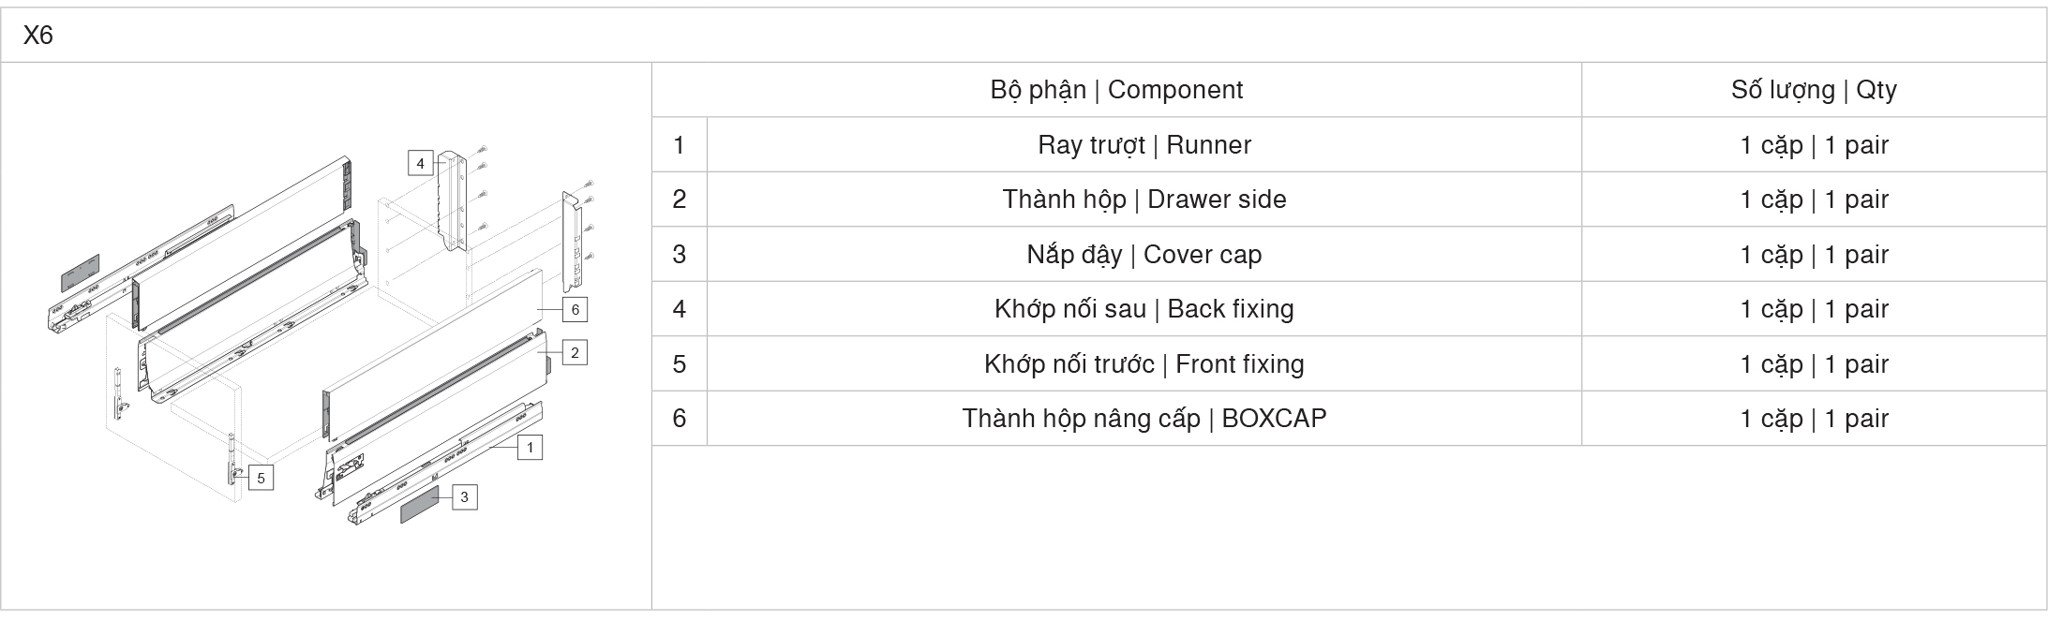Viewport: 2048px width, 621px height.
Task: Click the quantity cell for BOXCAP
Action: pos(1814,418)
